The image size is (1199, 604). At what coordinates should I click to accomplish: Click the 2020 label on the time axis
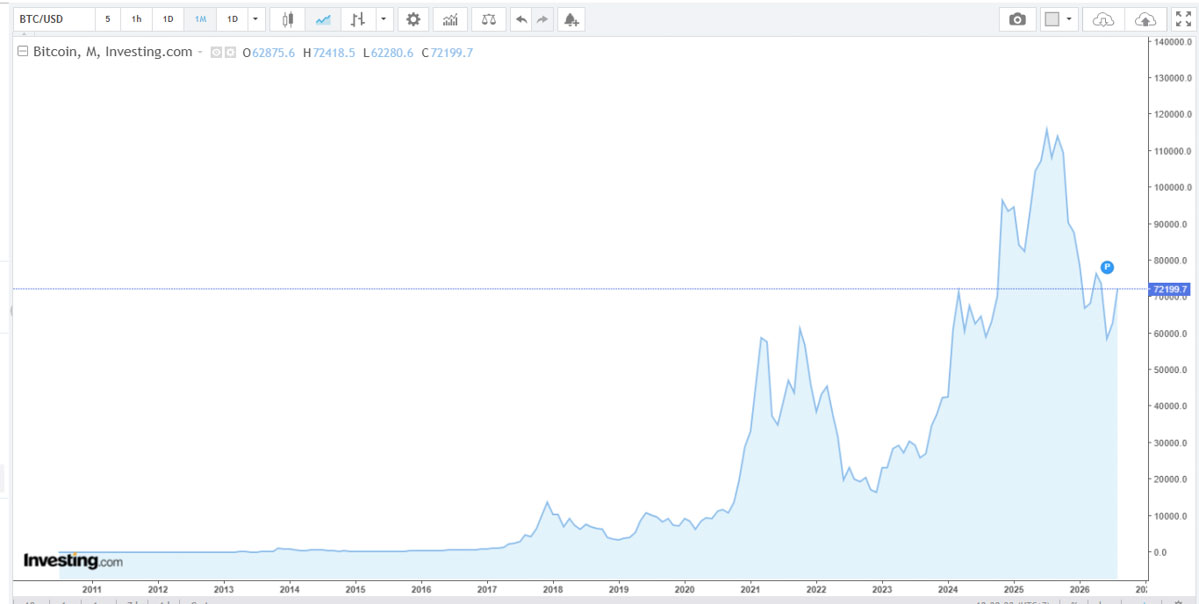coord(684,589)
